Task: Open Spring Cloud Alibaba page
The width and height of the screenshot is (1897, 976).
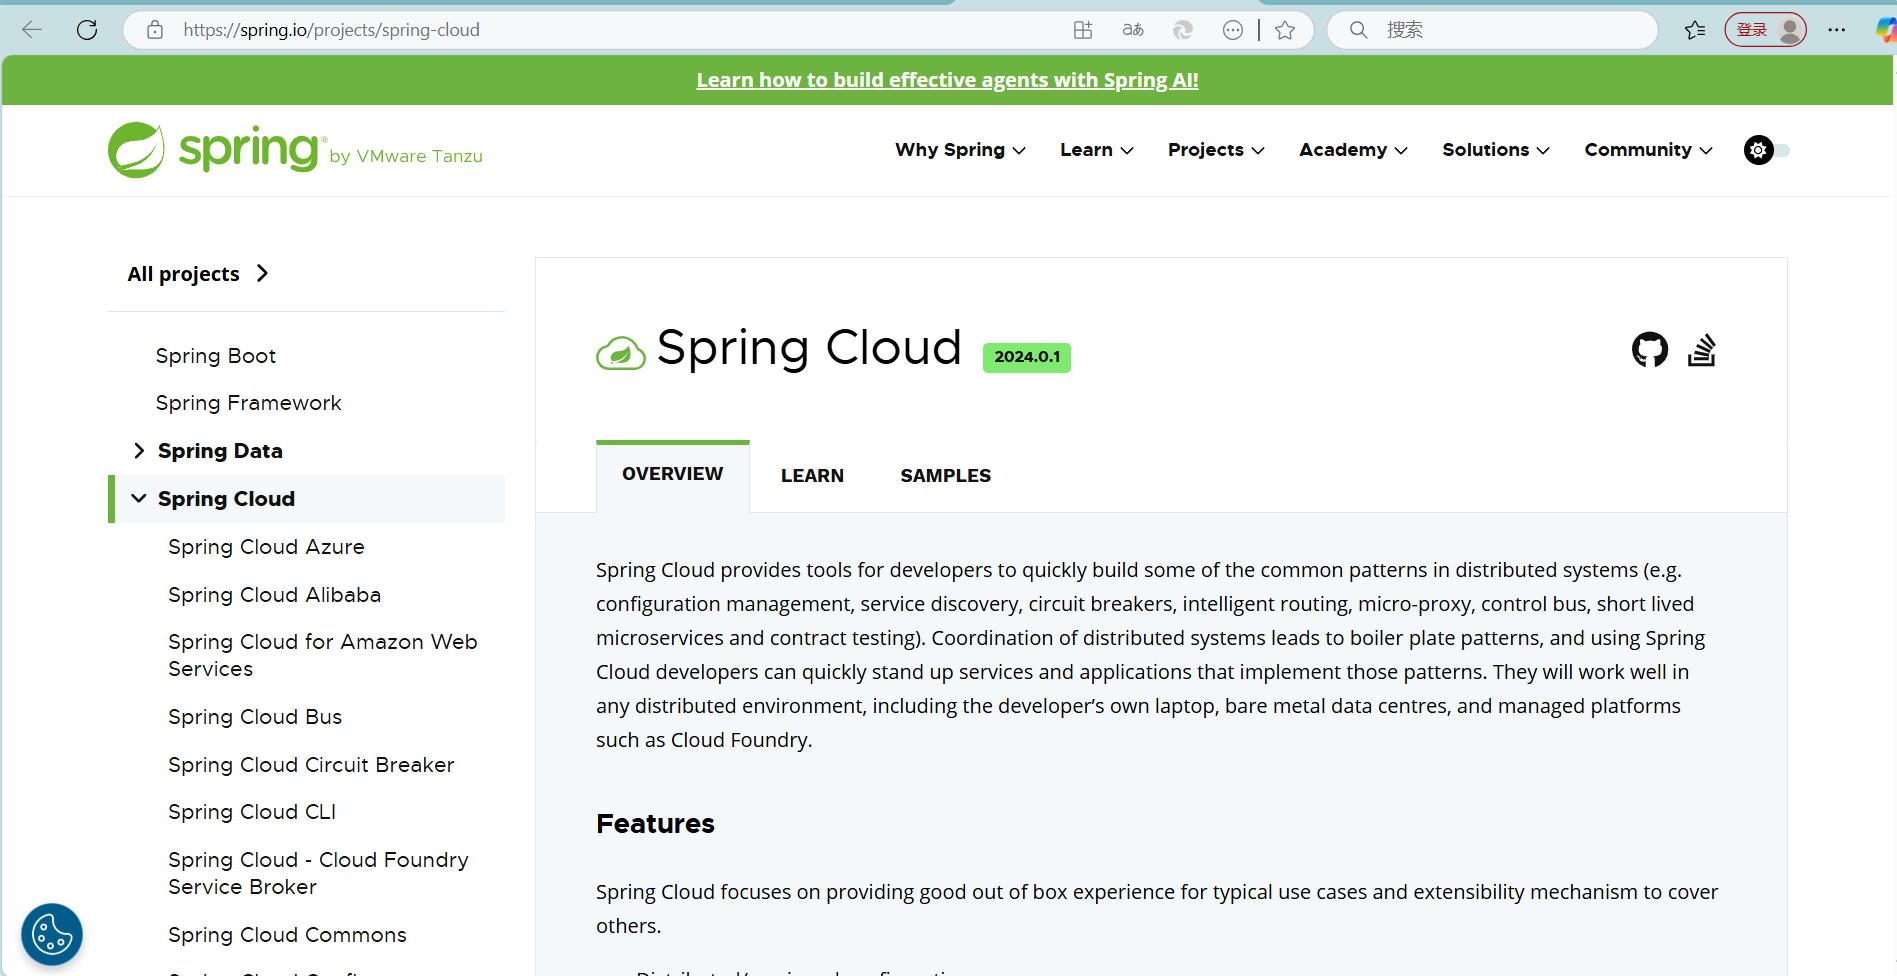Action: (x=274, y=595)
